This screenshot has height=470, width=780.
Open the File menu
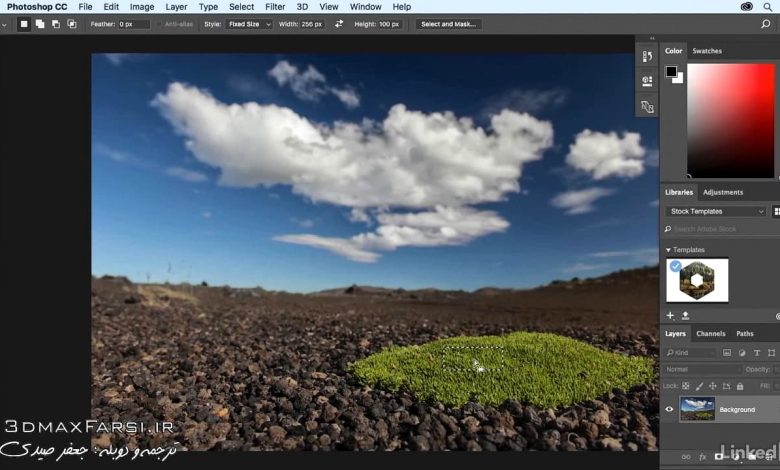tap(85, 7)
